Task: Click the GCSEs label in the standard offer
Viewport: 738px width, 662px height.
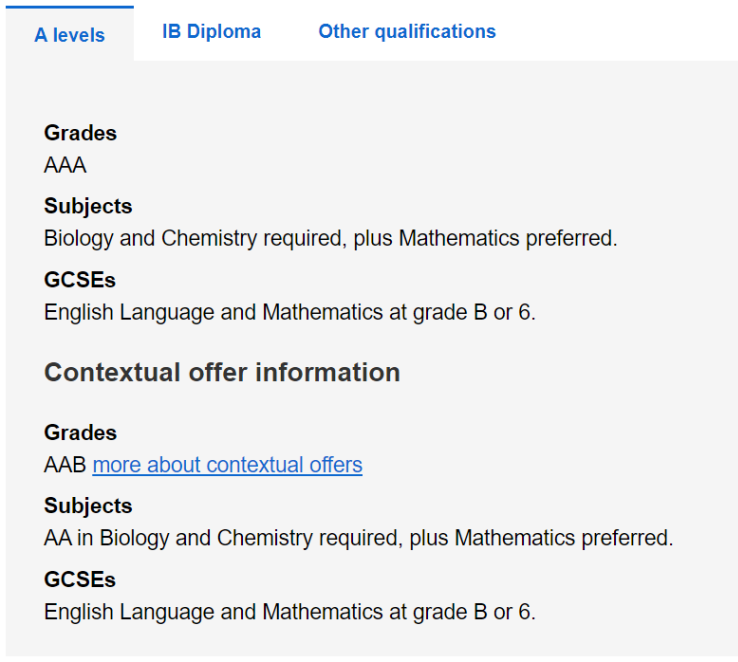Action: pos(80,280)
